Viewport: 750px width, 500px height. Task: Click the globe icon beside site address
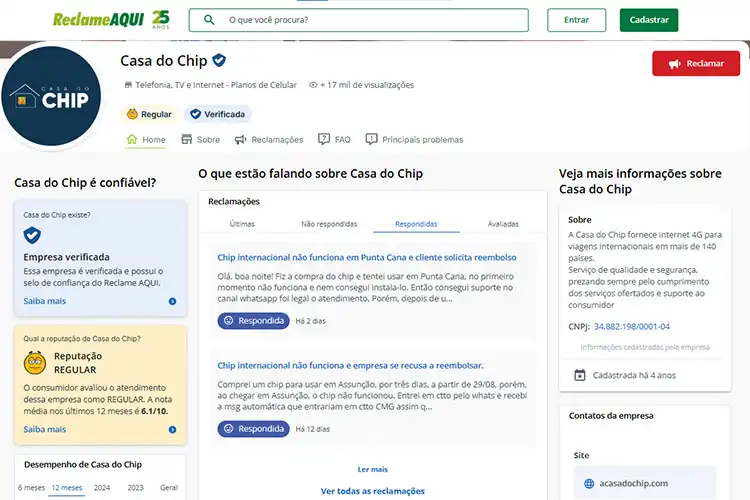pyautogui.click(x=589, y=484)
